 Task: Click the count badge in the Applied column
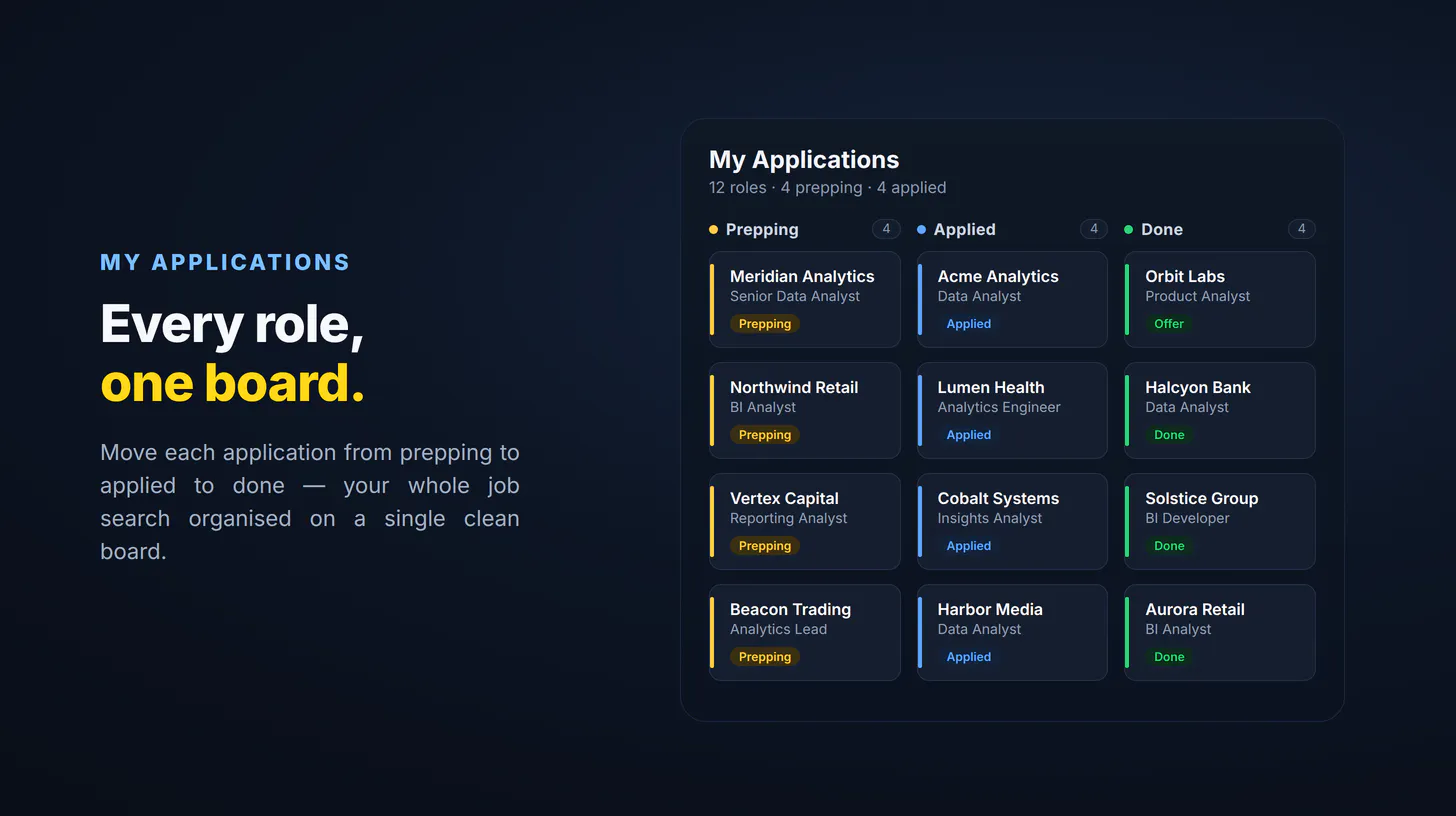coord(1094,229)
